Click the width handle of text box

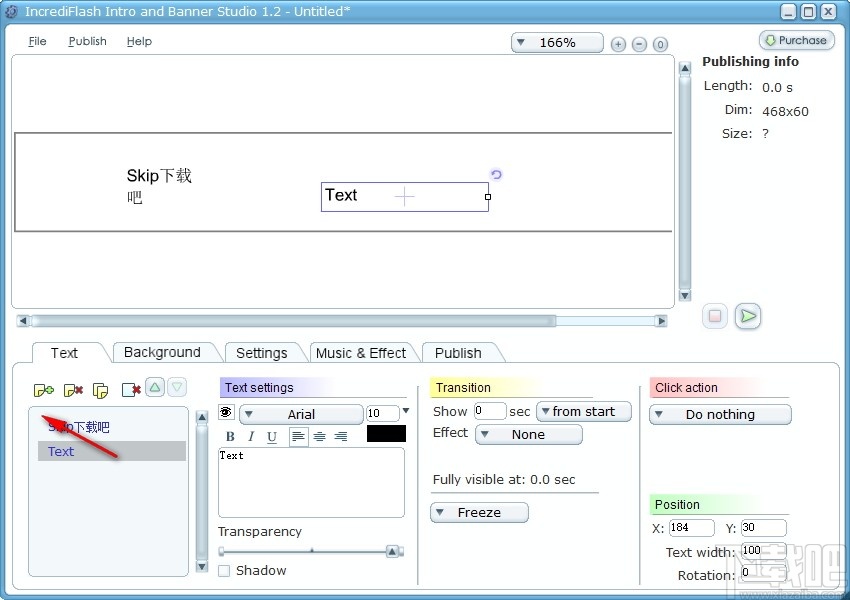(x=488, y=197)
